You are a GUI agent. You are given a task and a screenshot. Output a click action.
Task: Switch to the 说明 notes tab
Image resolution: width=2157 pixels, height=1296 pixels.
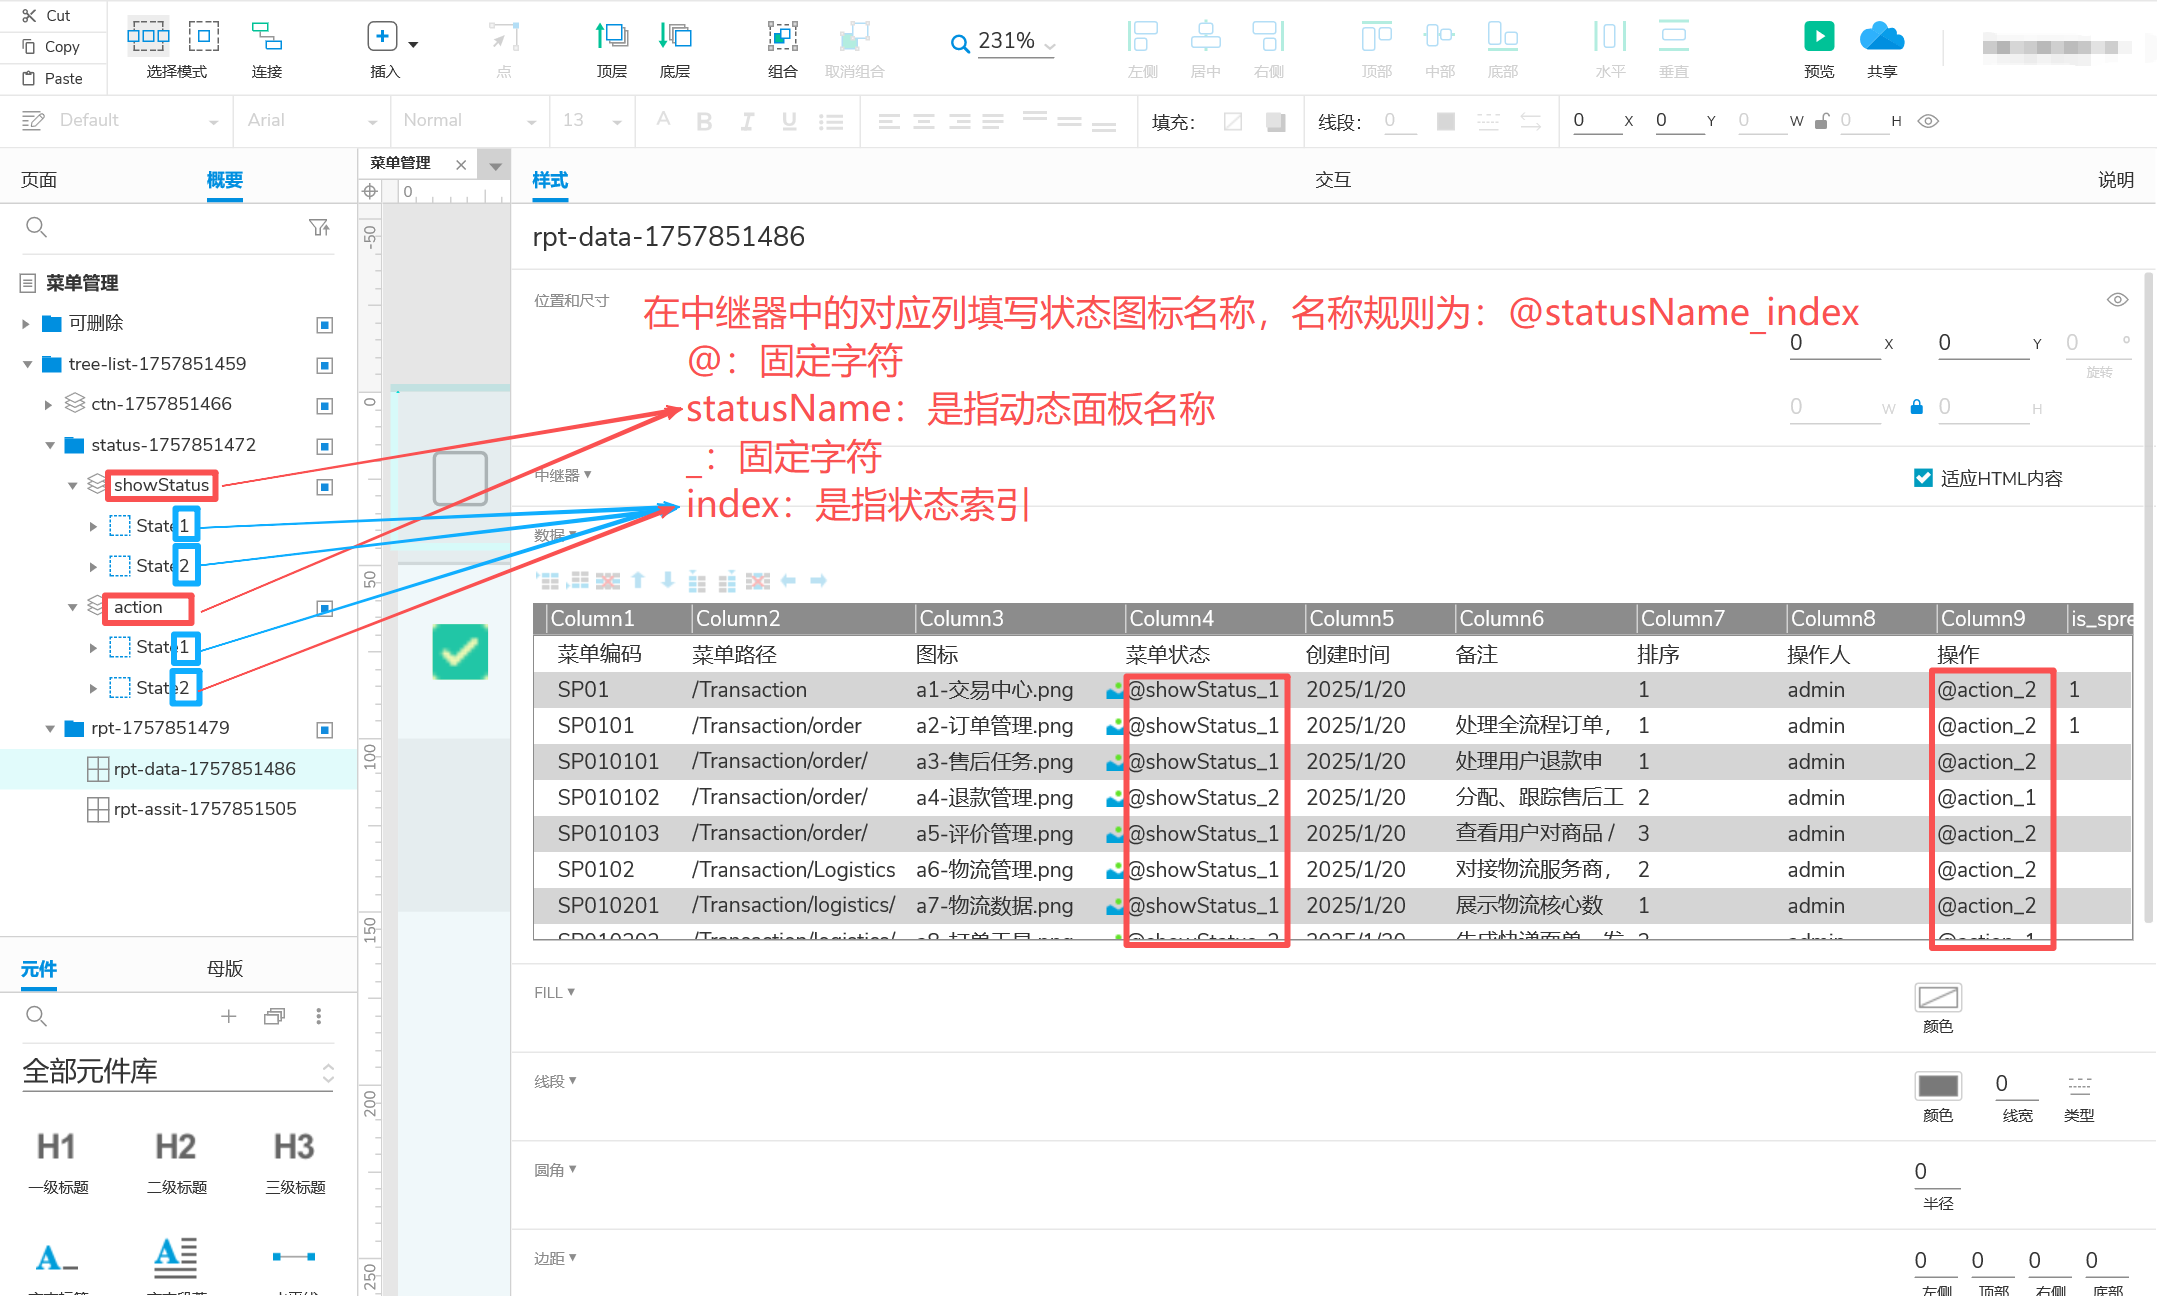(x=2116, y=180)
